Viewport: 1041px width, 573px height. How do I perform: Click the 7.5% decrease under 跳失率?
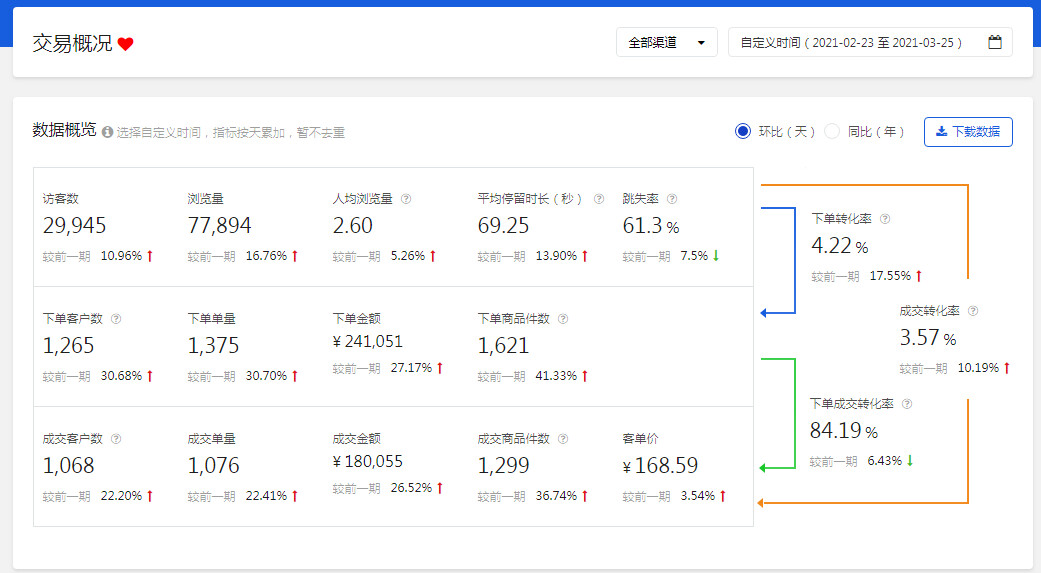tap(694, 256)
